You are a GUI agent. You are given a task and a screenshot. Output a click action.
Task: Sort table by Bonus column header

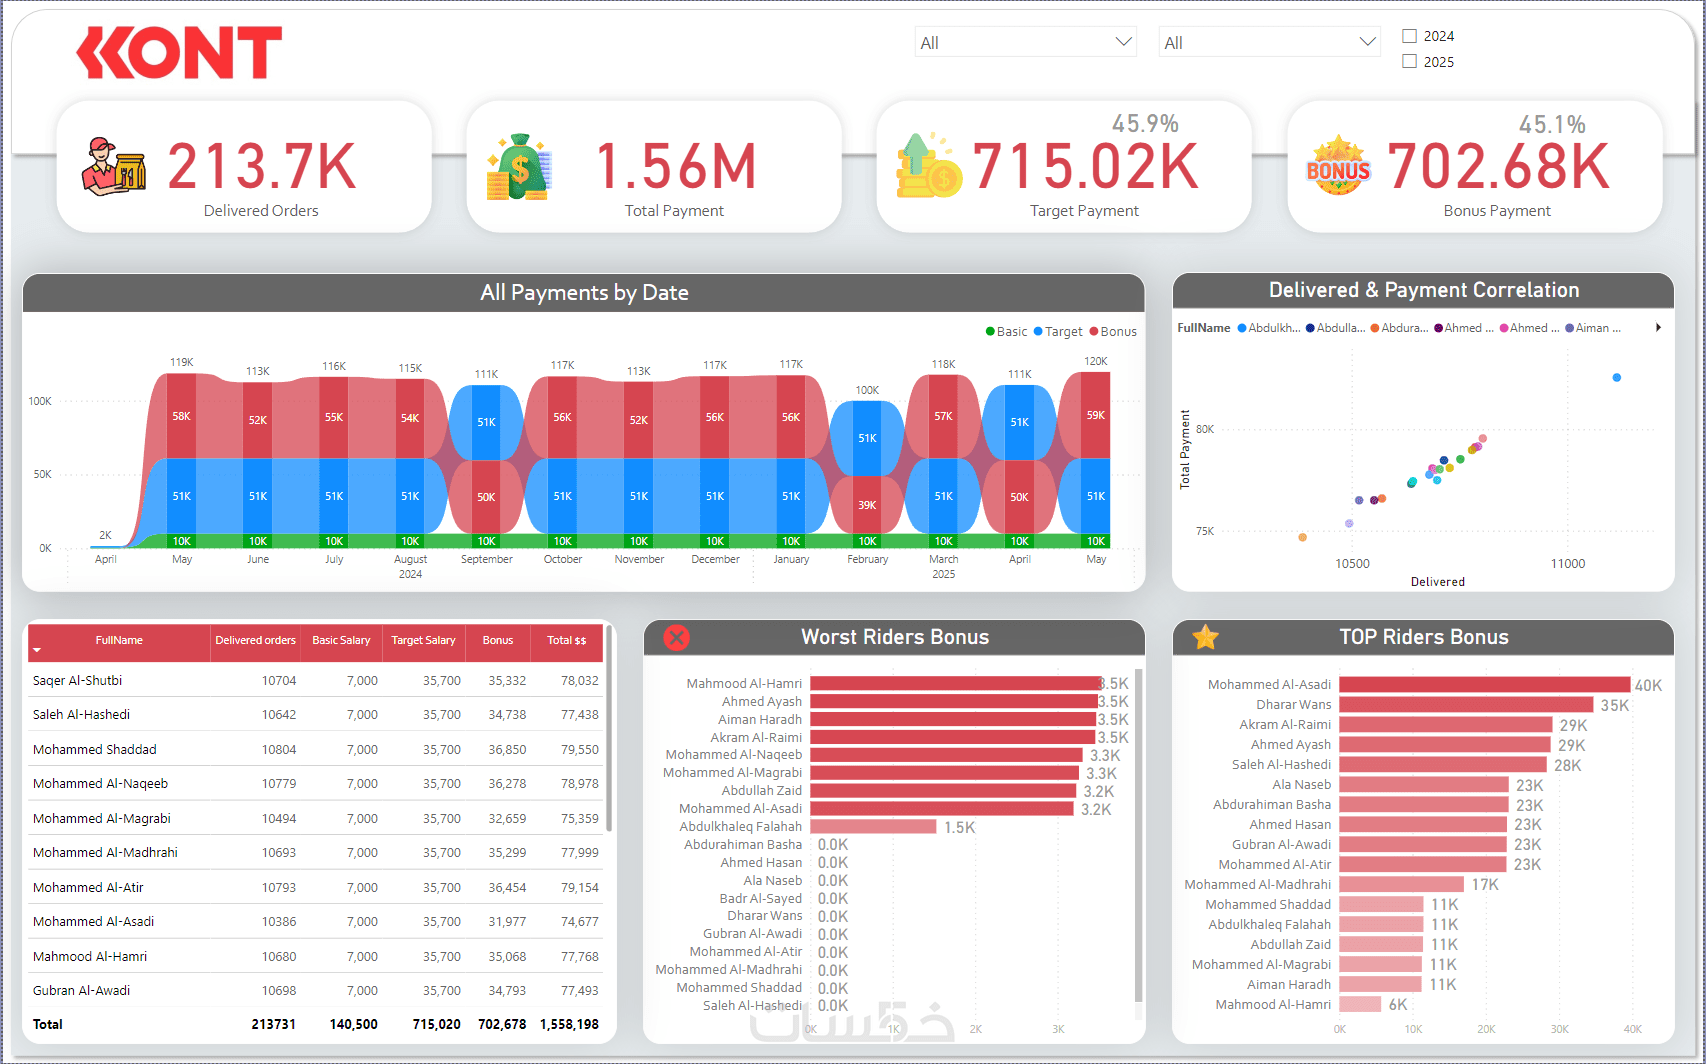point(498,640)
